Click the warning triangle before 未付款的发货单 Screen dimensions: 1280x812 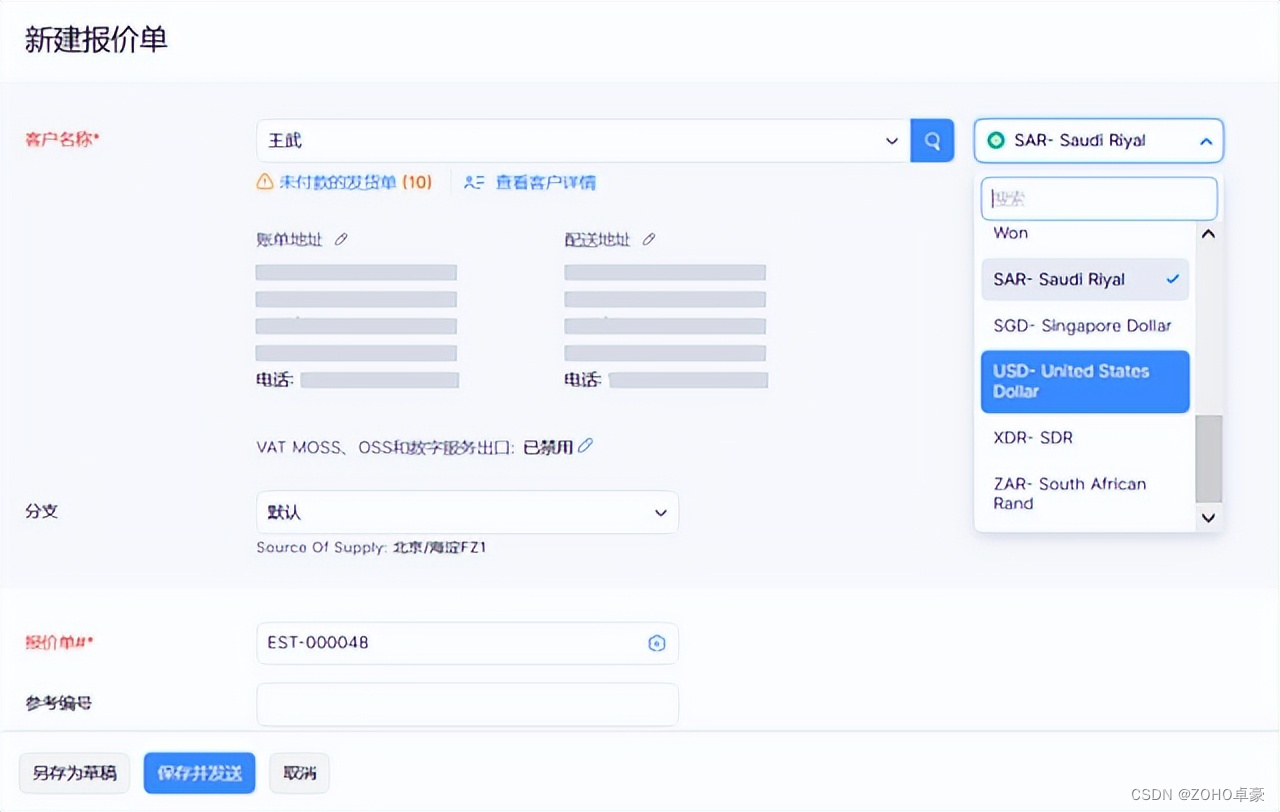click(266, 182)
